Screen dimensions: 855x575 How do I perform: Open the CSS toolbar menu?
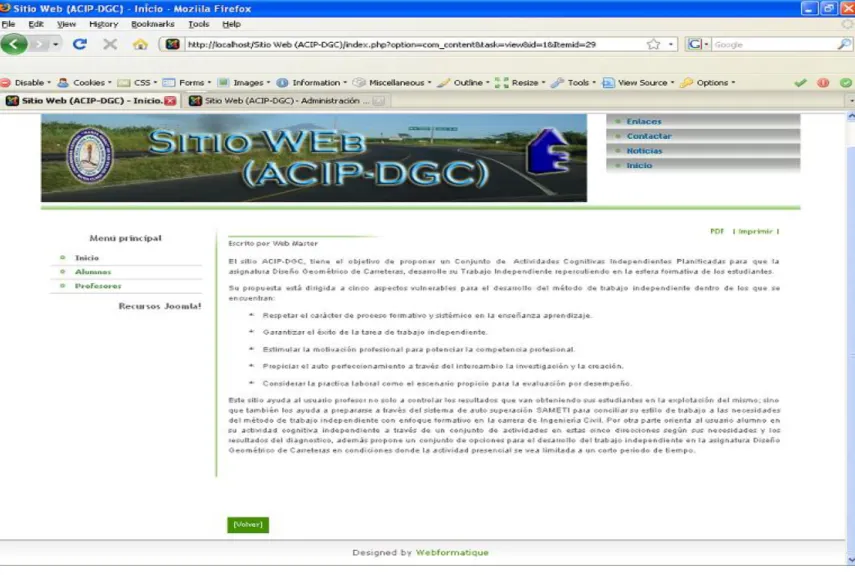click(x=137, y=83)
